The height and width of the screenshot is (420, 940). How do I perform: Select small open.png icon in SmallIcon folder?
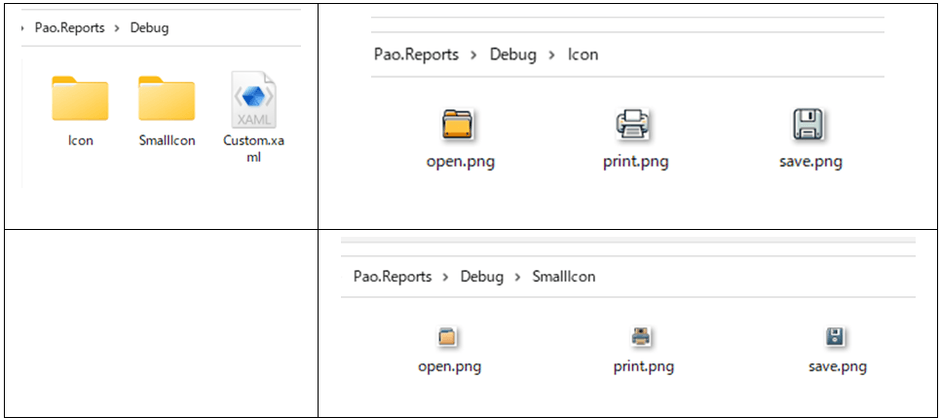[x=447, y=337]
